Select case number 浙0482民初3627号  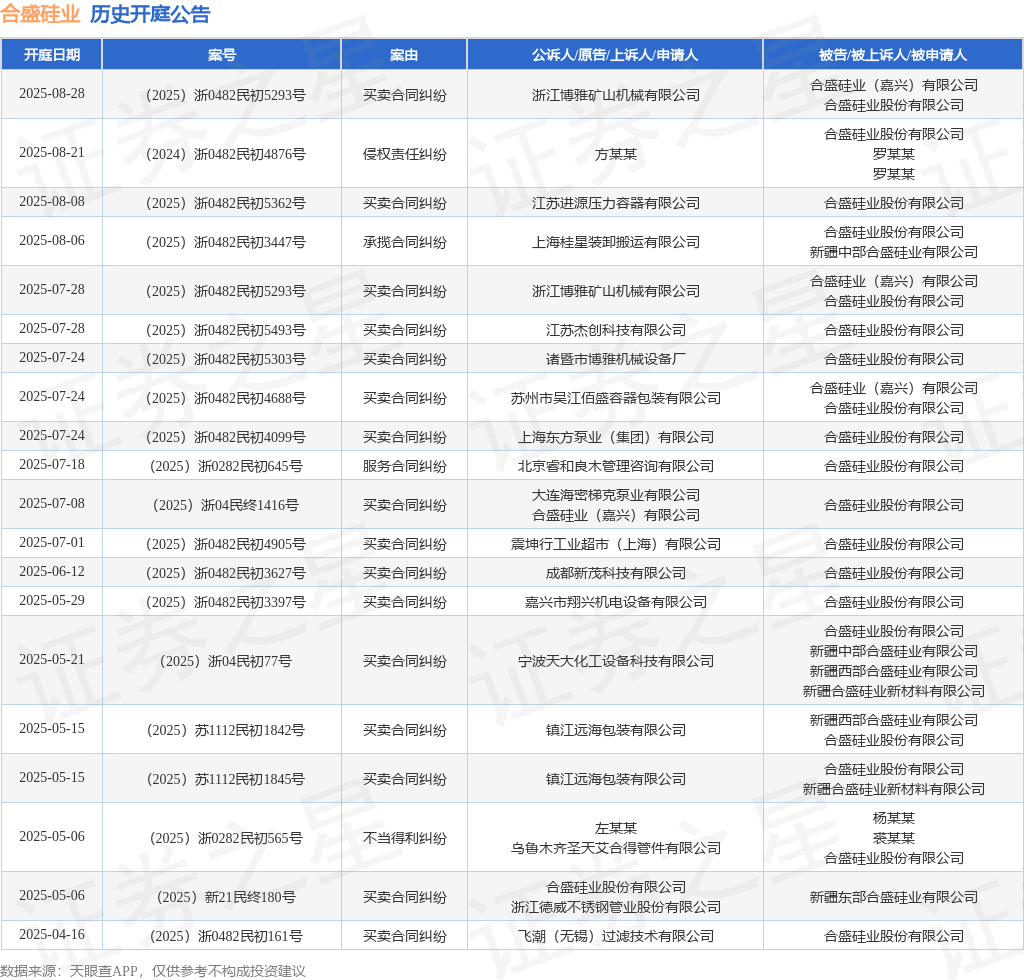click(x=225, y=573)
